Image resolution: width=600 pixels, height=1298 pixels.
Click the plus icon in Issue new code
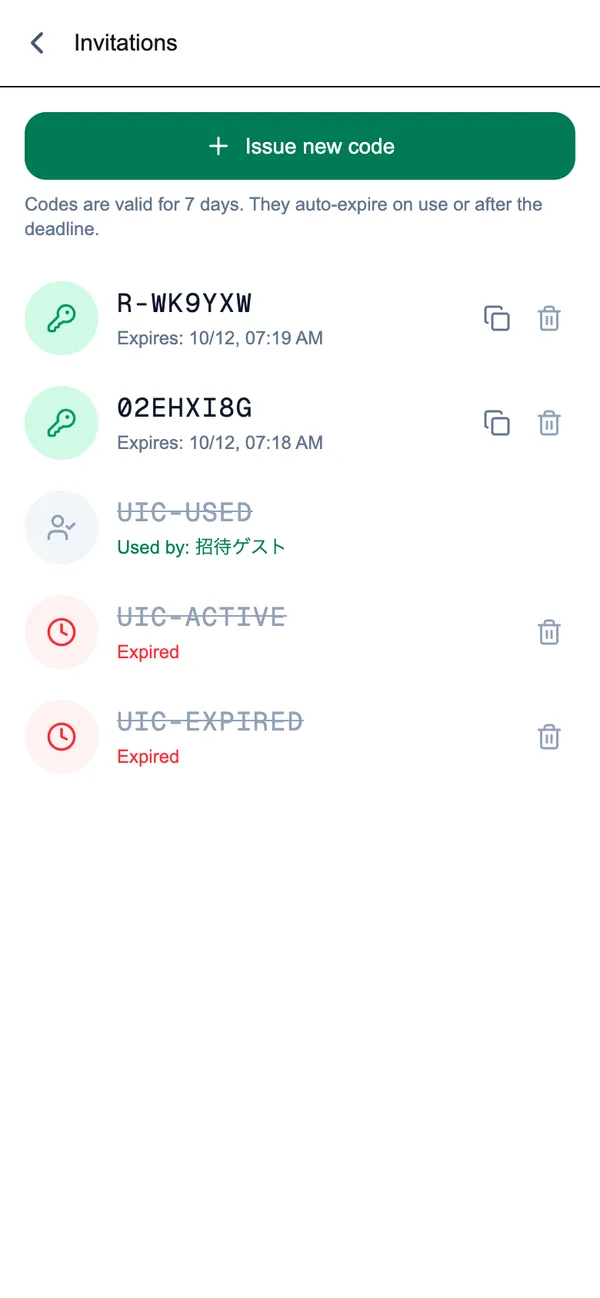click(x=218, y=146)
